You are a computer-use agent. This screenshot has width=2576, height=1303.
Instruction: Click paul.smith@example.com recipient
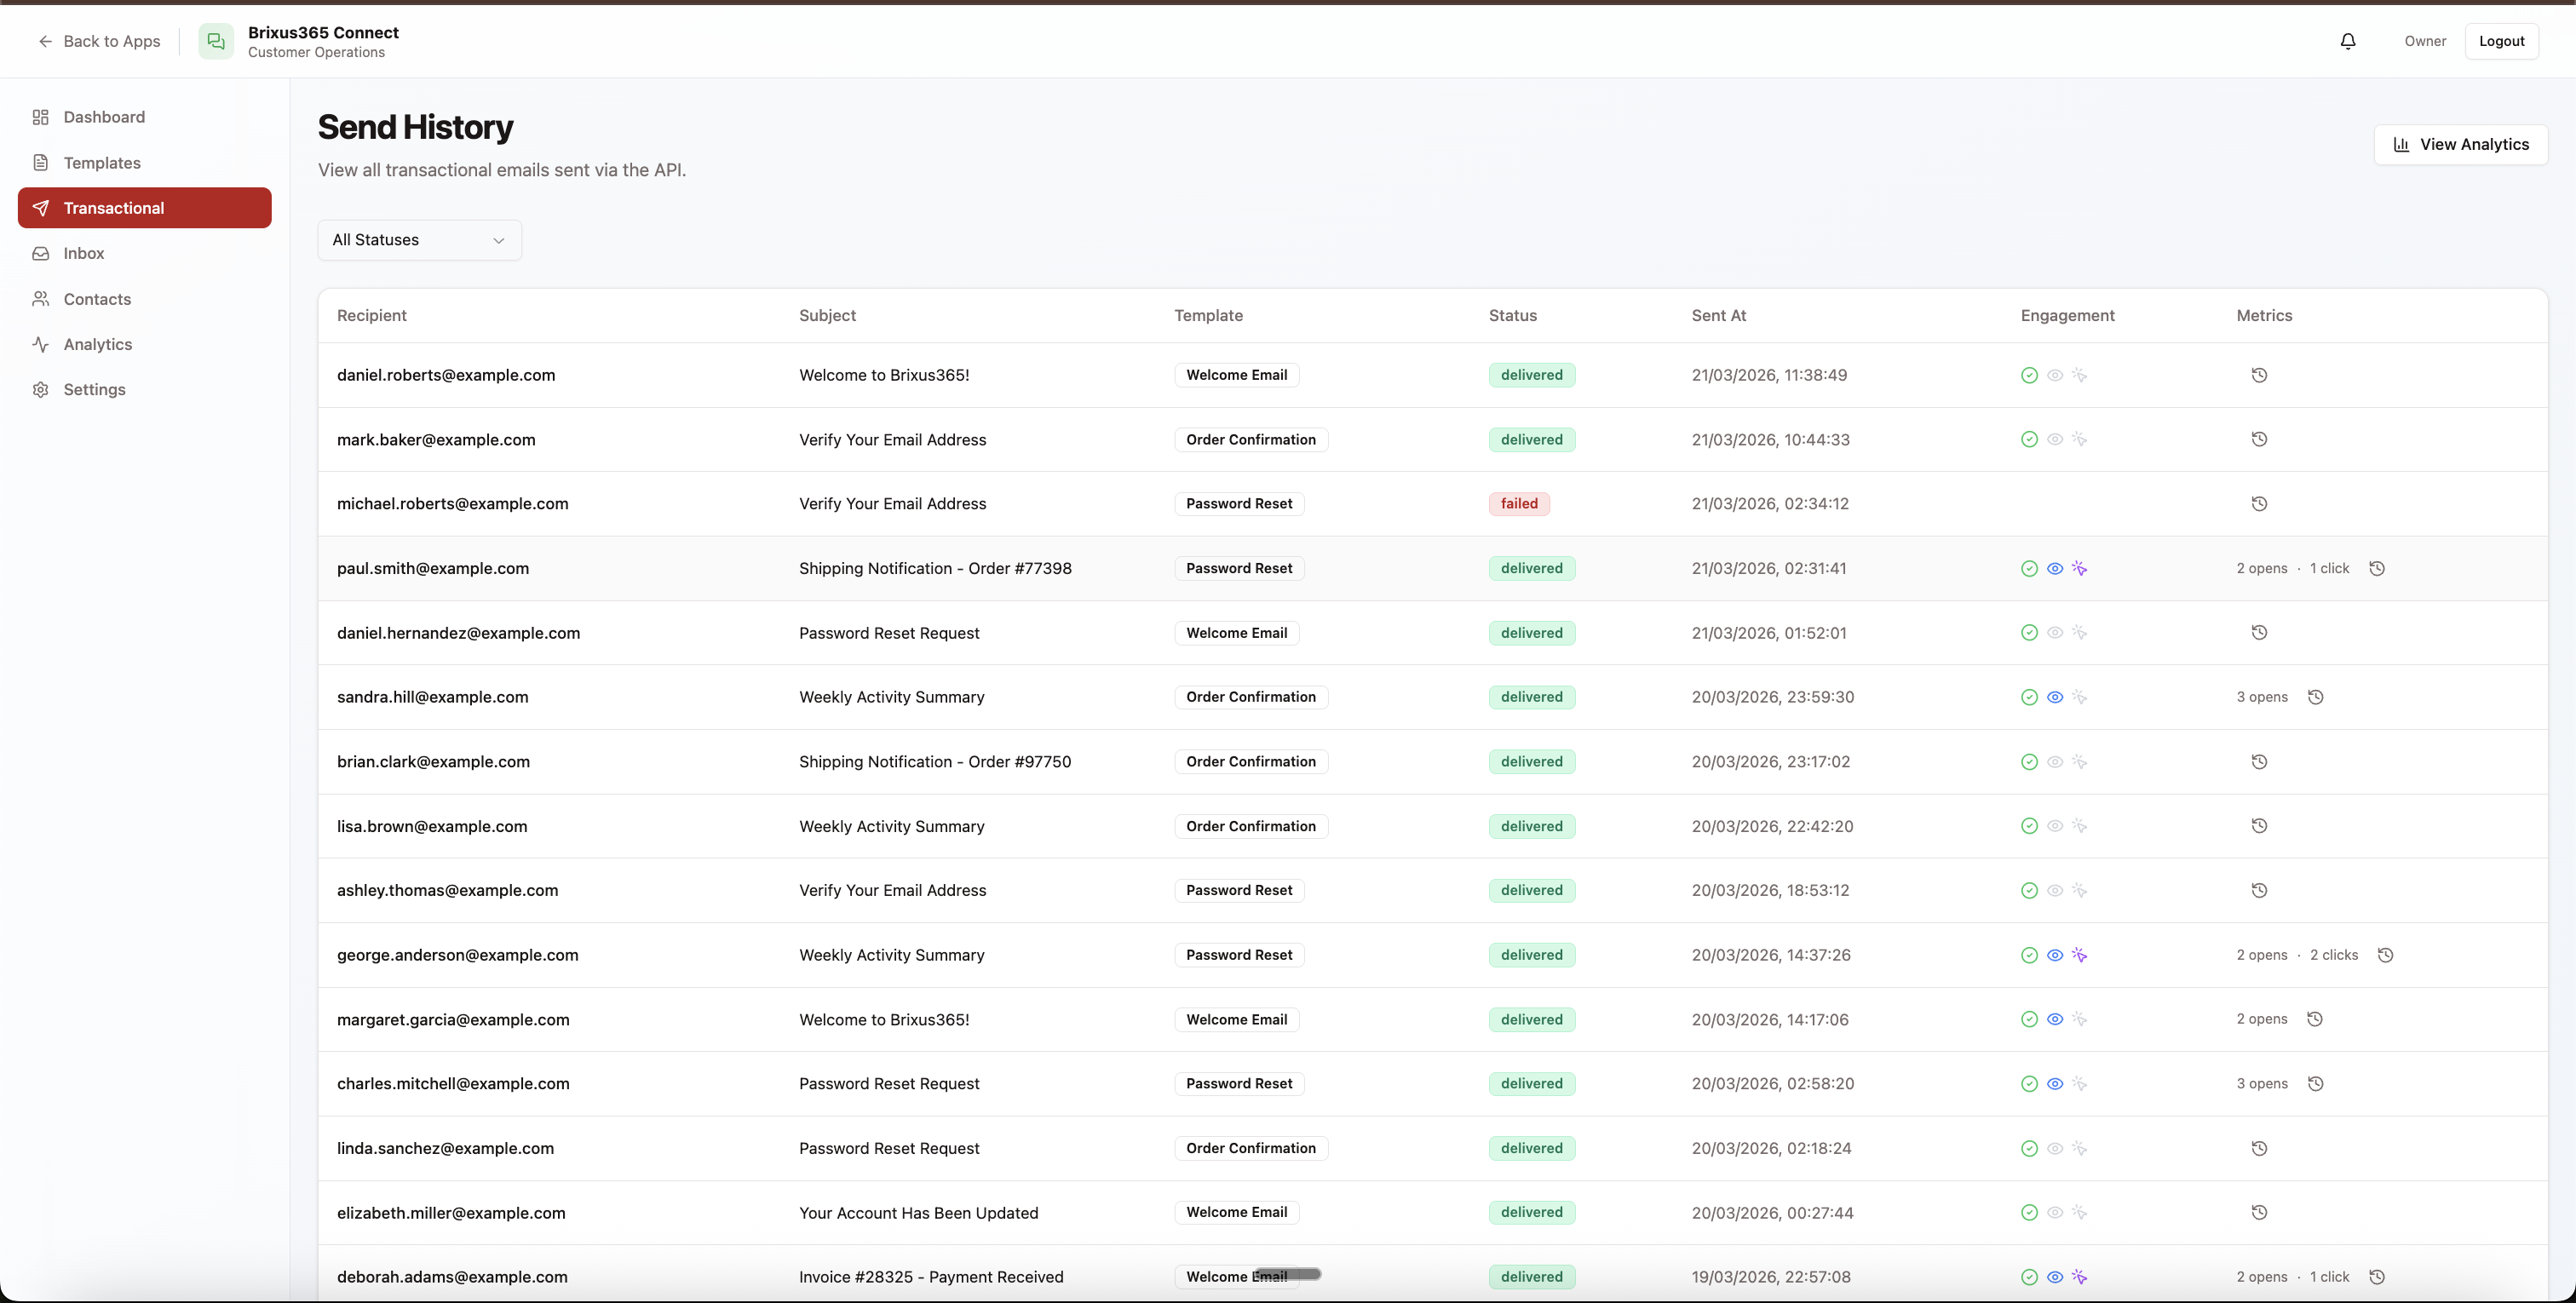point(433,568)
